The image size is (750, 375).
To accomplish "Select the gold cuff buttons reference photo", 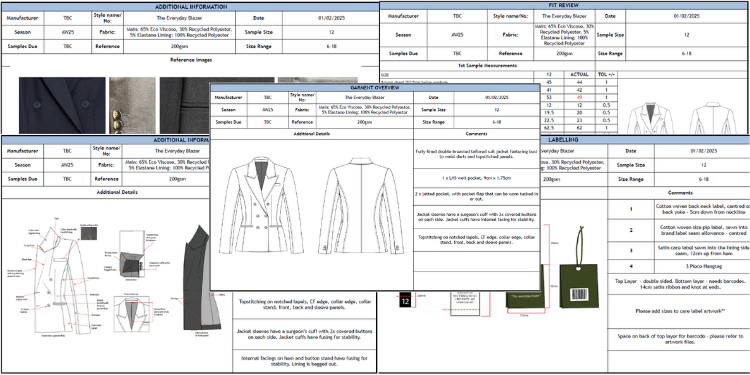I will click(x=132, y=105).
